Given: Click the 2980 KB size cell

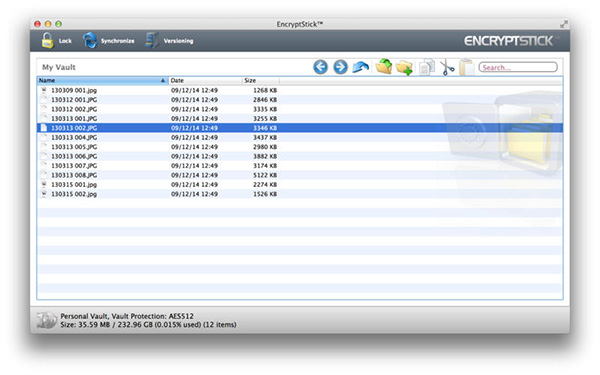Looking at the screenshot, I should tap(265, 147).
